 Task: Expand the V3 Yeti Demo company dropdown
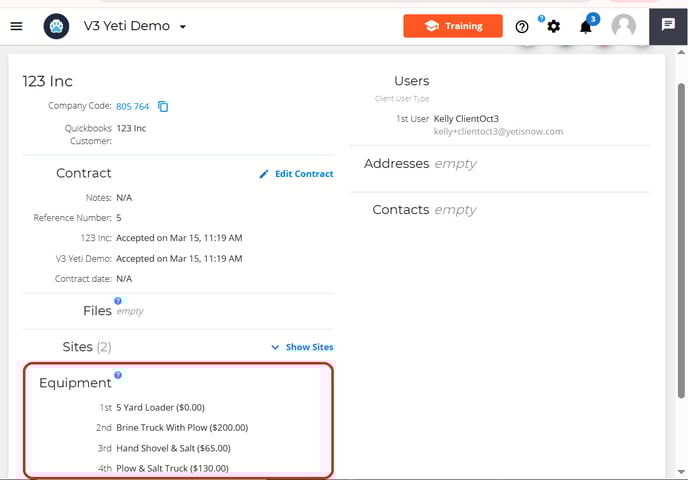(183, 27)
